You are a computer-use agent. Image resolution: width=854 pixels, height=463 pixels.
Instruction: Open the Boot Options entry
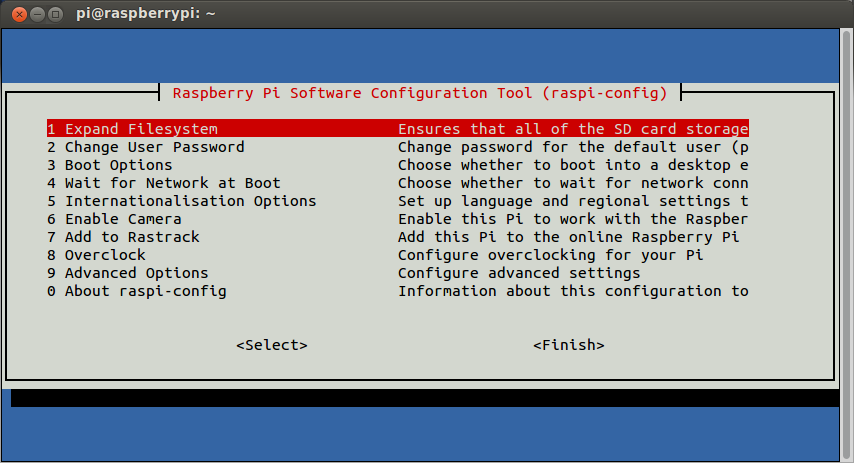tap(109, 165)
